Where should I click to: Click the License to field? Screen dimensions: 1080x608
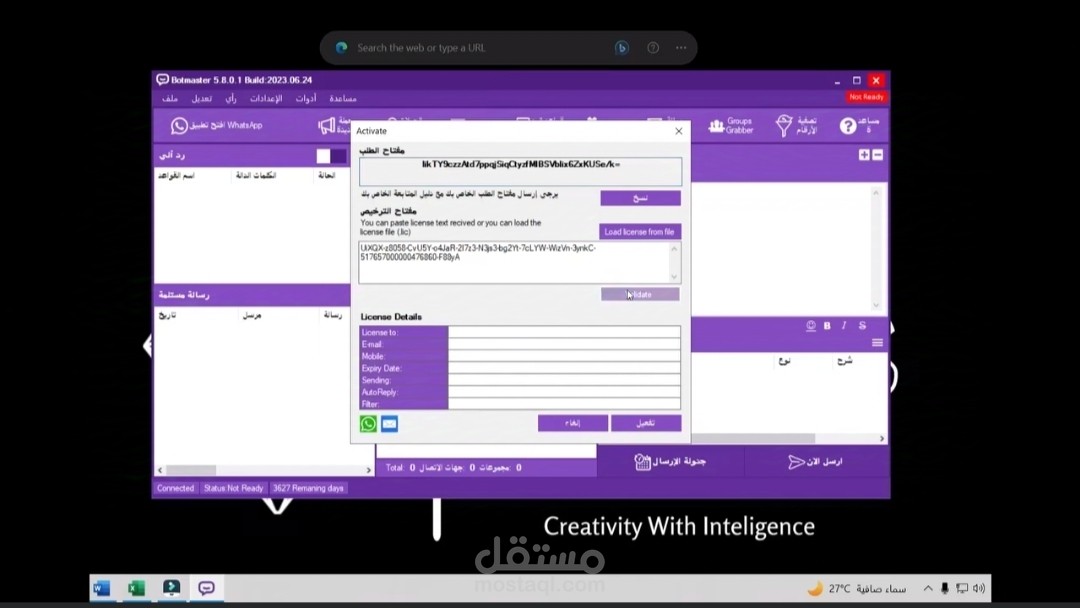(x=564, y=333)
